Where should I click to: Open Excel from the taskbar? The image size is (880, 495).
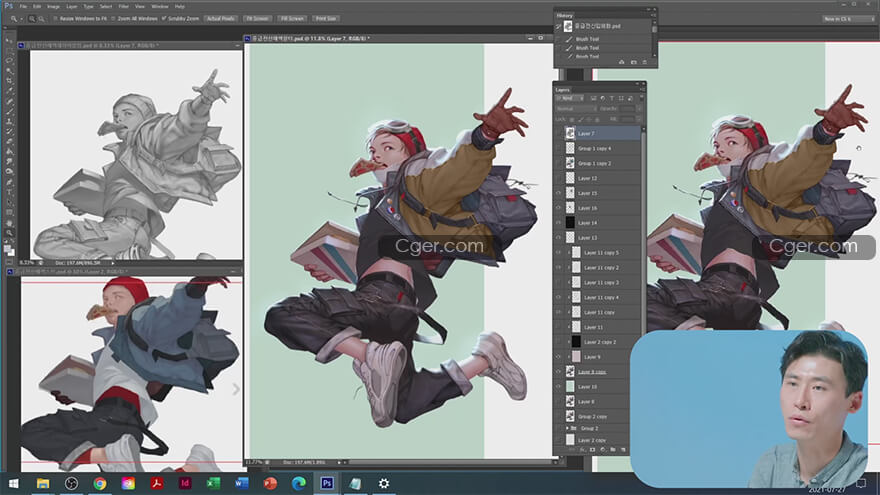213,483
